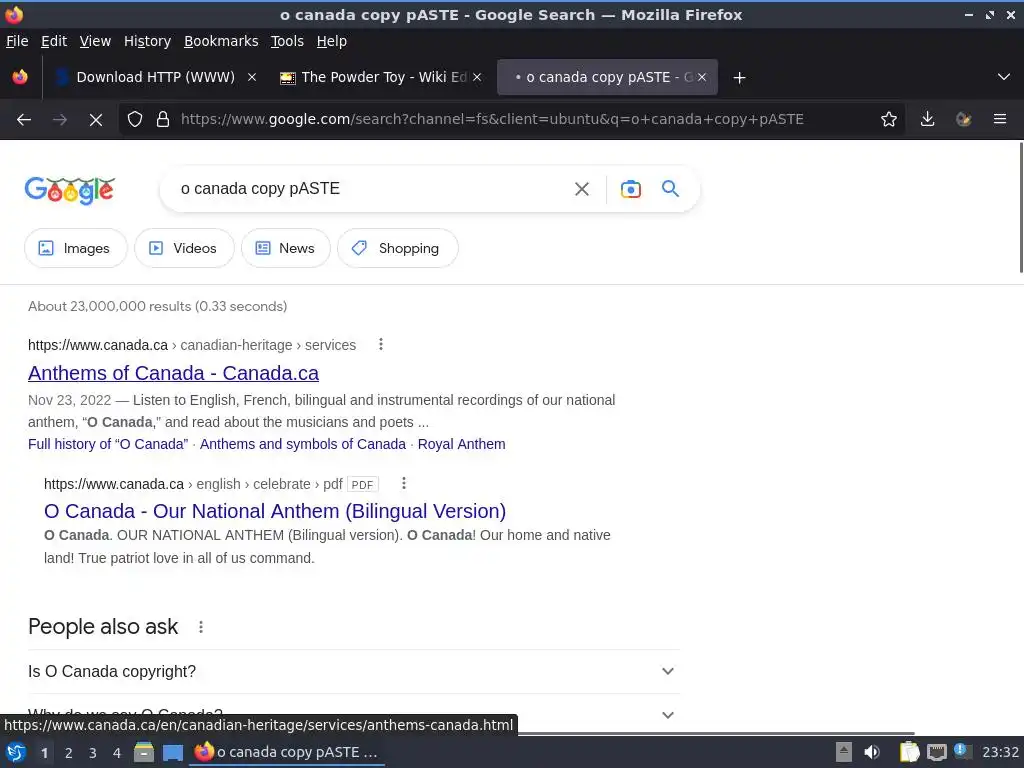Open the People also ask options dots
This screenshot has width=1024, height=768.
(201, 627)
